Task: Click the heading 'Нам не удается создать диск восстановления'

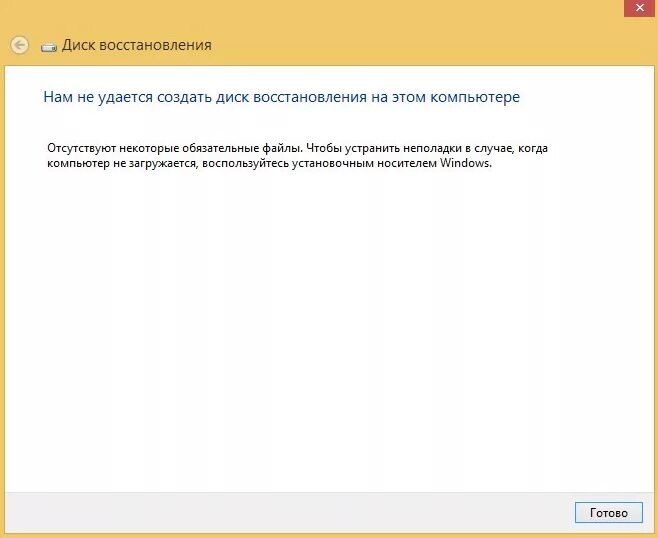Action: [205, 97]
